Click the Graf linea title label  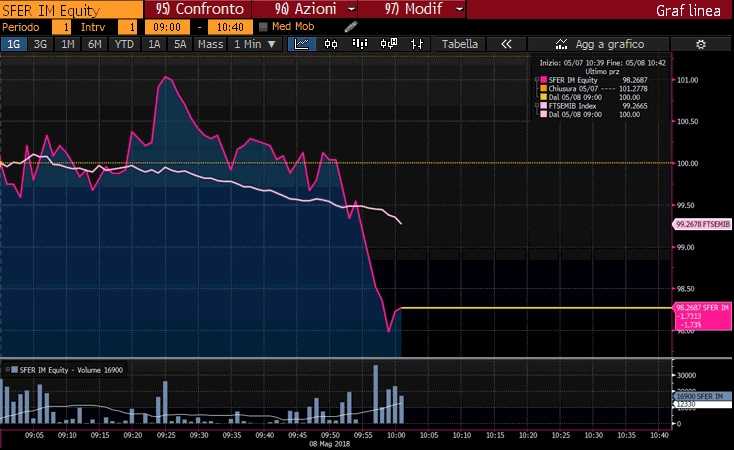[688, 11]
